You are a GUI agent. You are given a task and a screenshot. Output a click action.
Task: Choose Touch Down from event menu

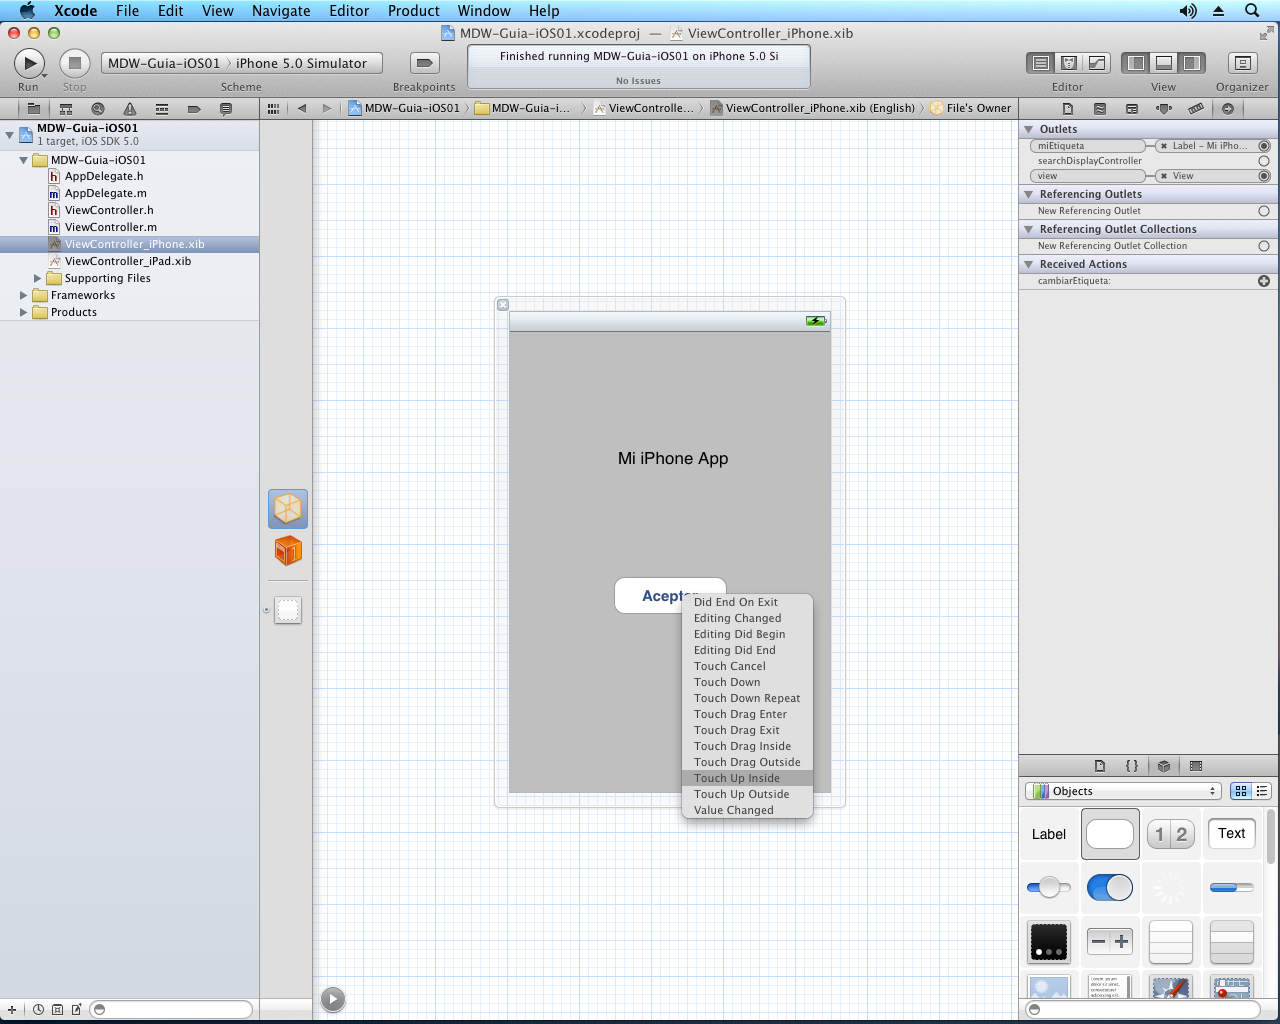(x=747, y=682)
